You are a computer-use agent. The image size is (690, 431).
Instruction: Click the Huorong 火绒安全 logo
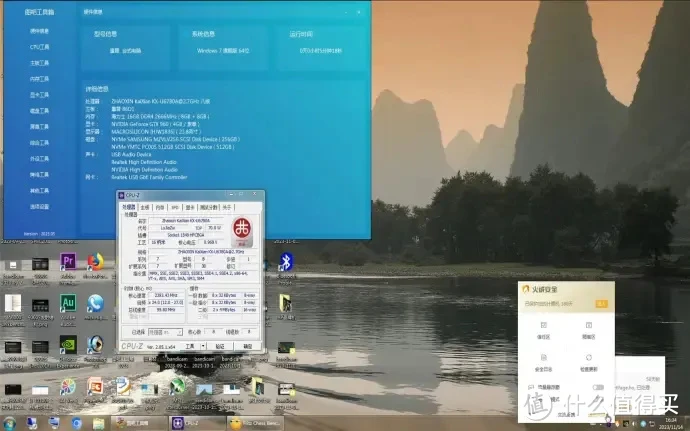(x=540, y=289)
